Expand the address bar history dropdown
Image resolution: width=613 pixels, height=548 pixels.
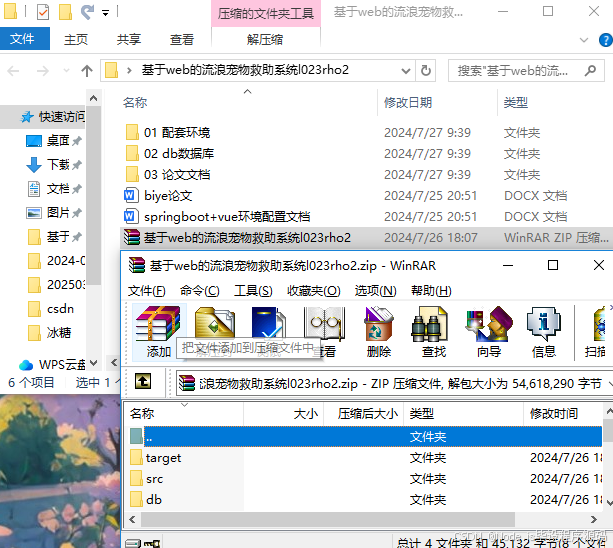(406, 71)
